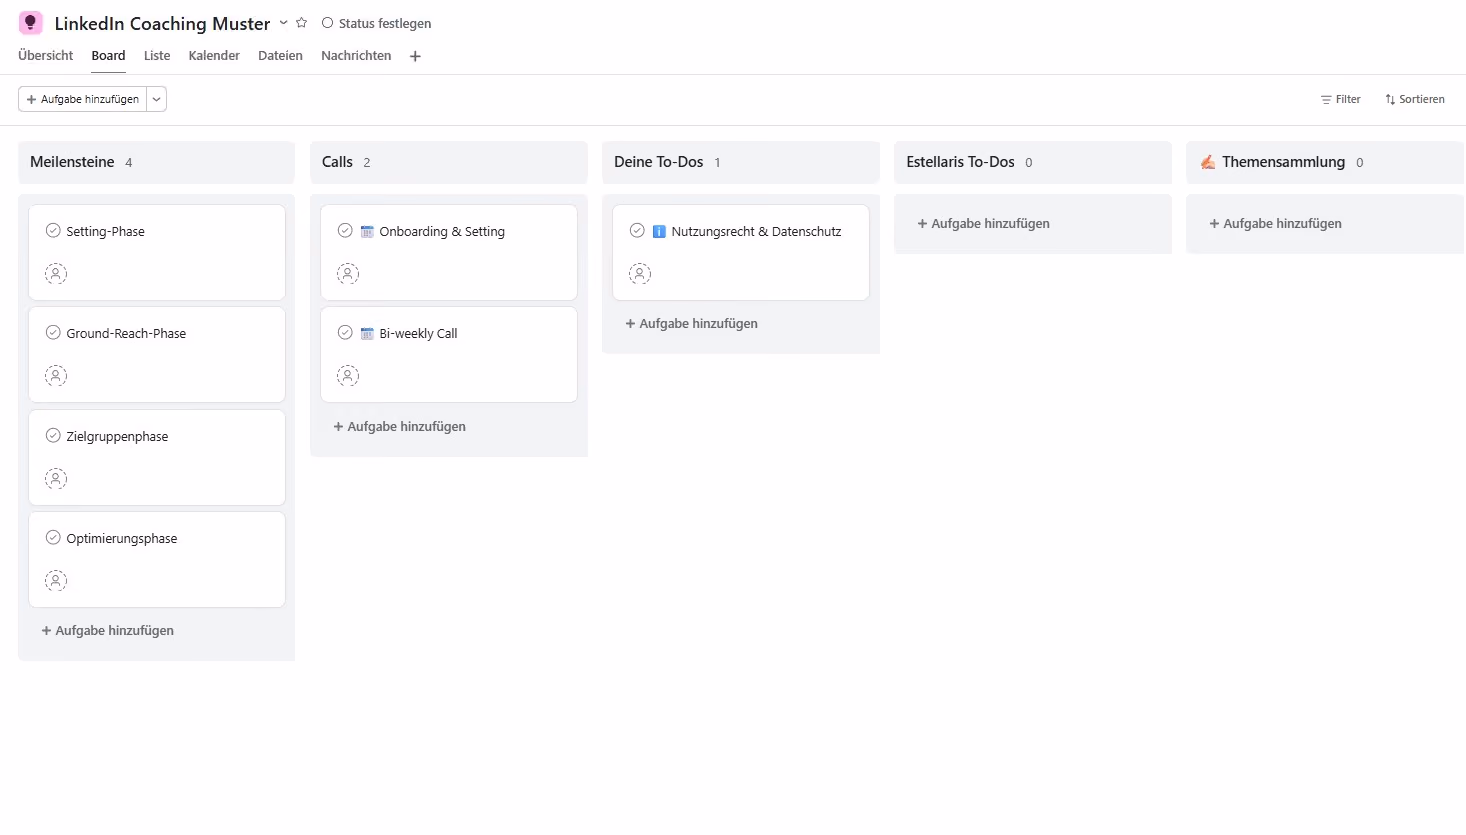Mark Setting-Phase task complete
The image size is (1466, 835).
(x=53, y=231)
